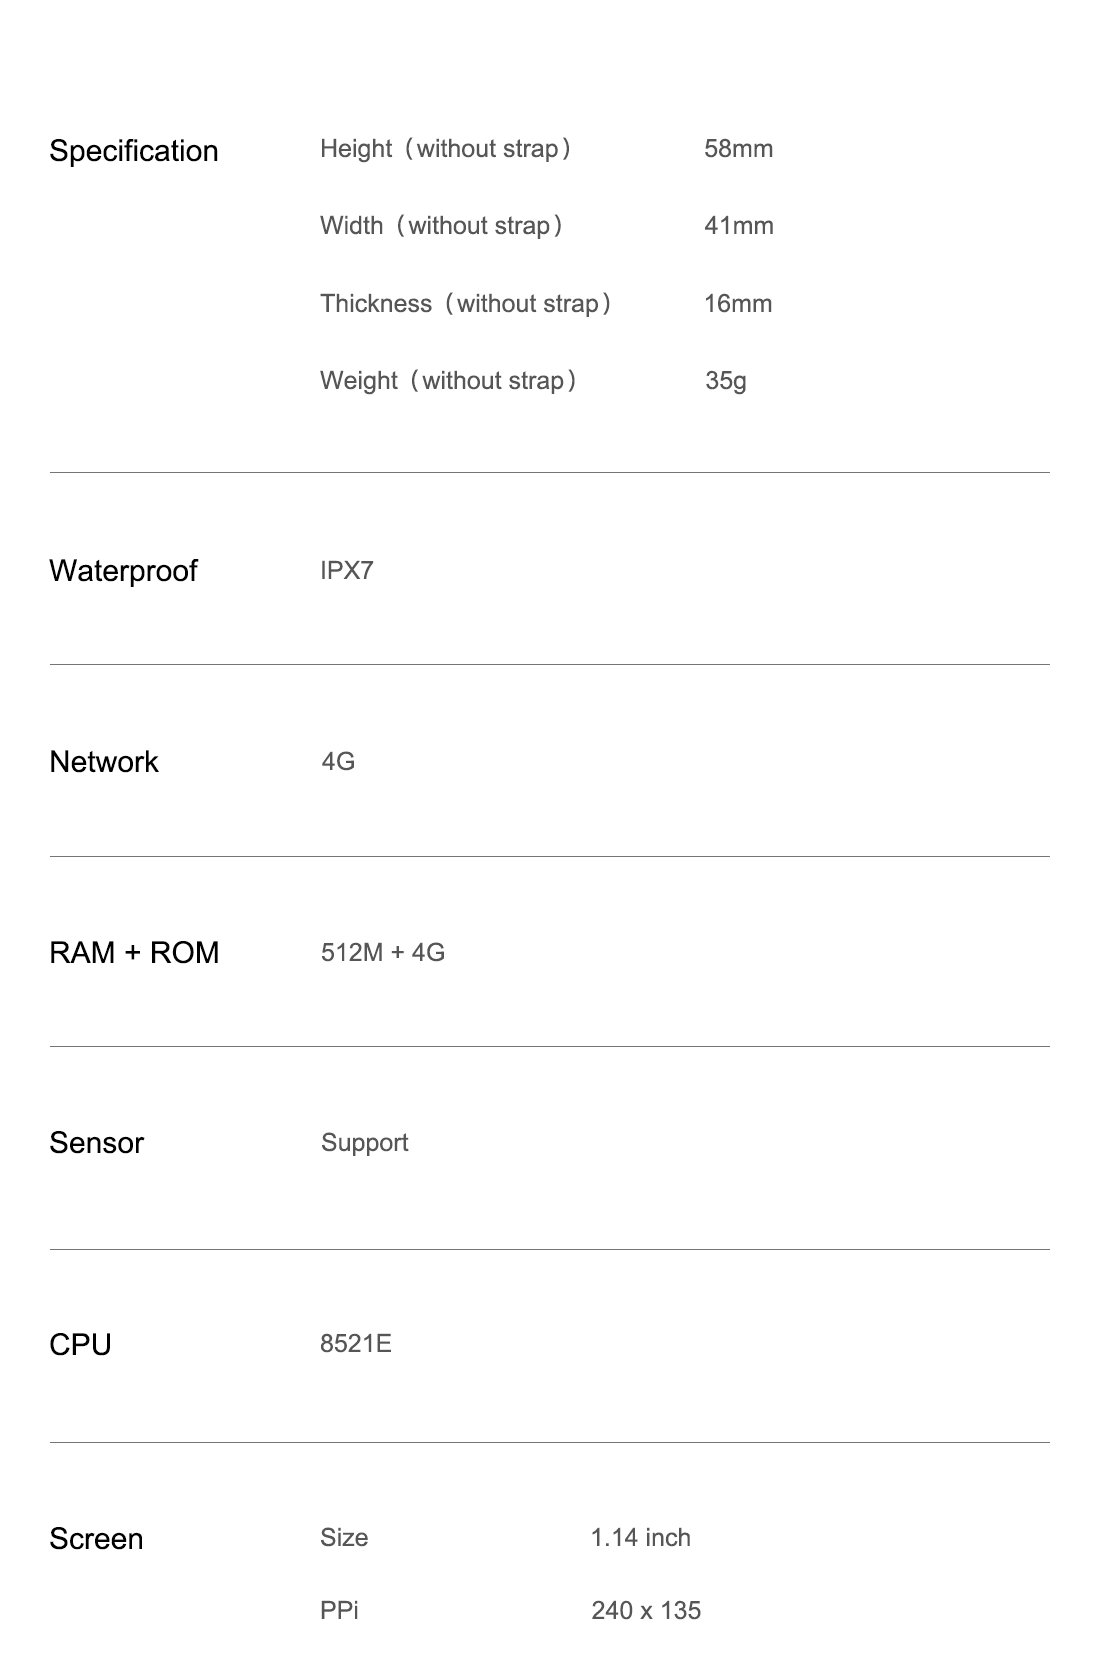Select the Height (without strap) label
The image size is (1100, 1670).
[x=446, y=149]
